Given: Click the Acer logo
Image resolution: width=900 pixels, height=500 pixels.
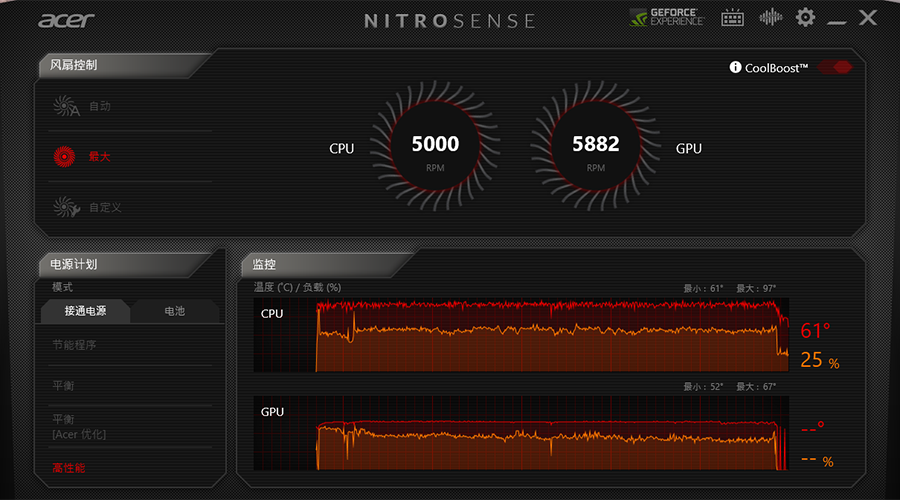Looking at the screenshot, I should pos(66,21).
